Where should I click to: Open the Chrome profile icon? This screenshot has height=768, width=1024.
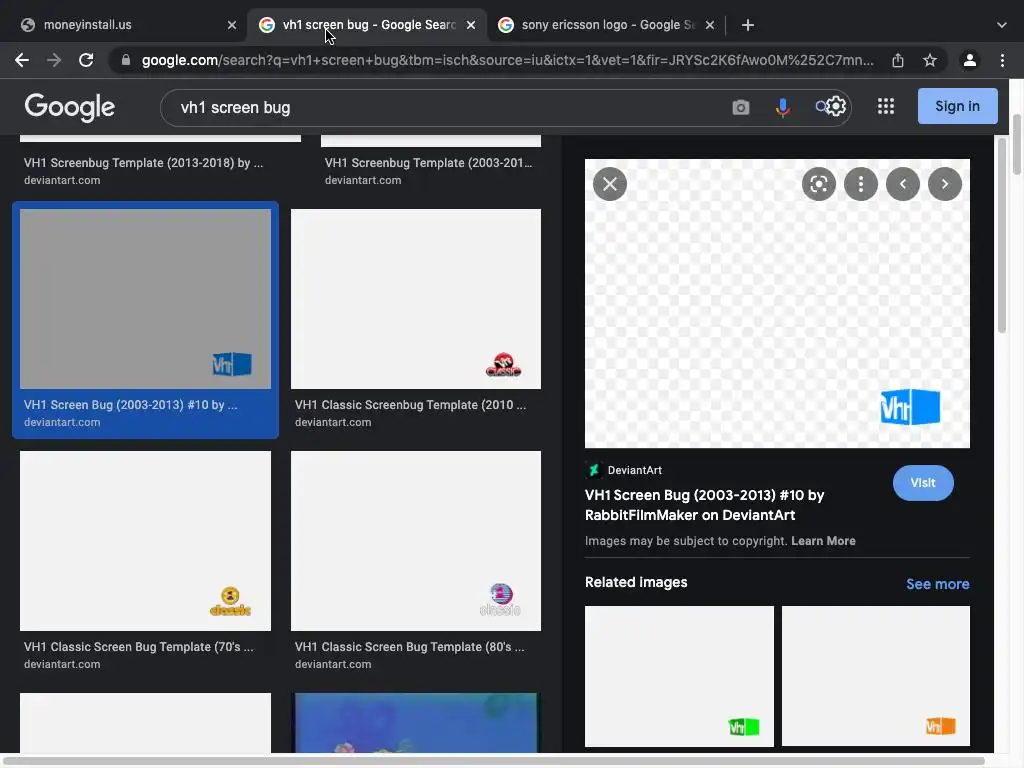coord(970,60)
